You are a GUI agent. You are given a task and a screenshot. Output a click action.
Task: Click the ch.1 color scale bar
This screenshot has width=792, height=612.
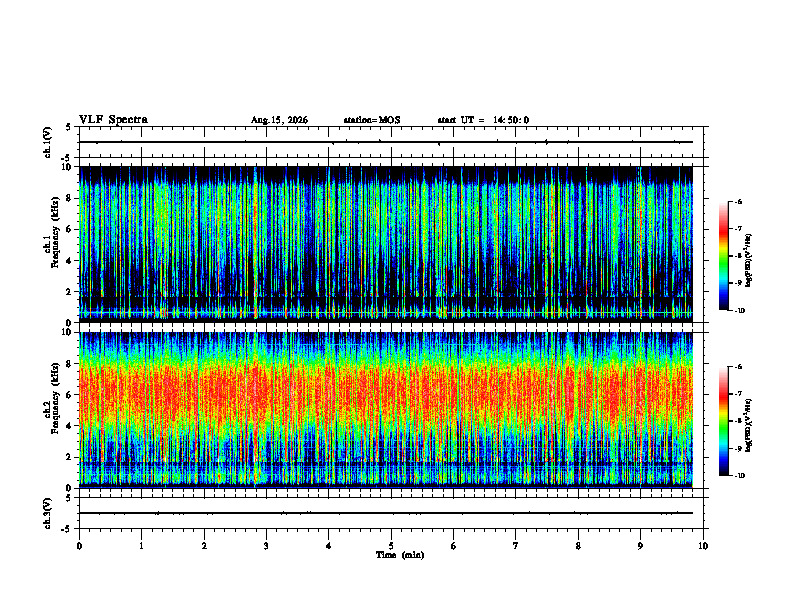coord(723,256)
